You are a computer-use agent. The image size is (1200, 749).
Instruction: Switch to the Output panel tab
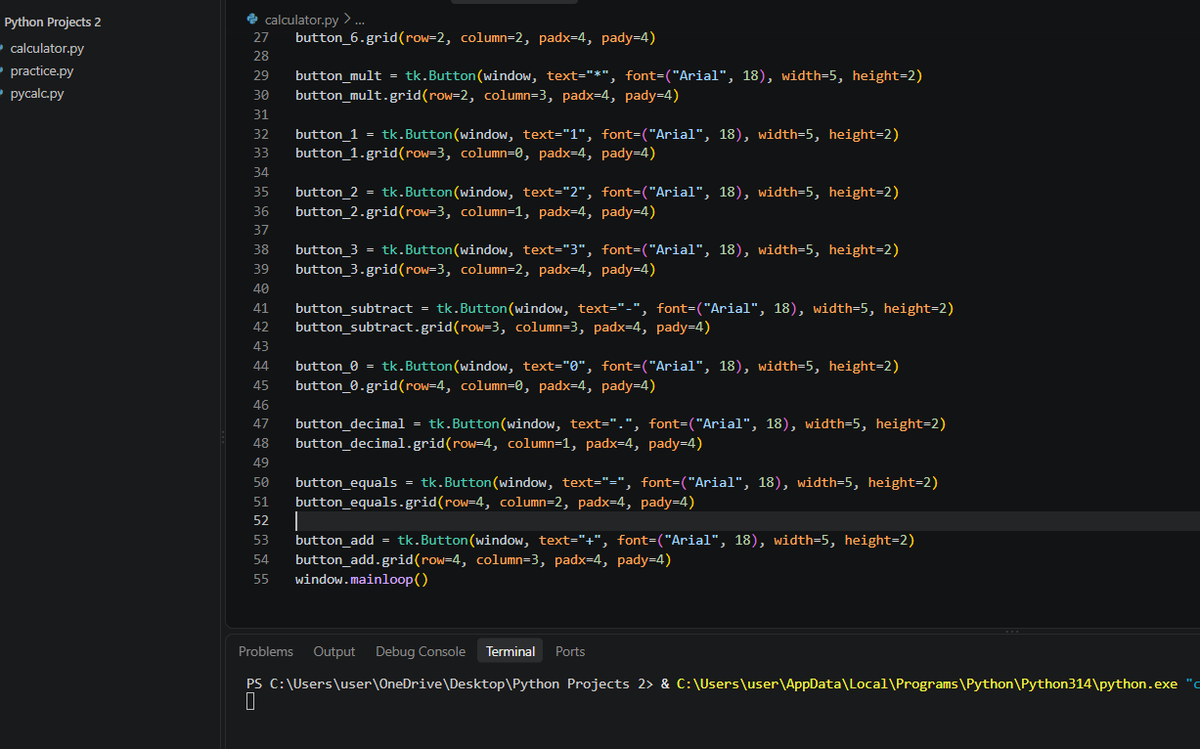(334, 651)
